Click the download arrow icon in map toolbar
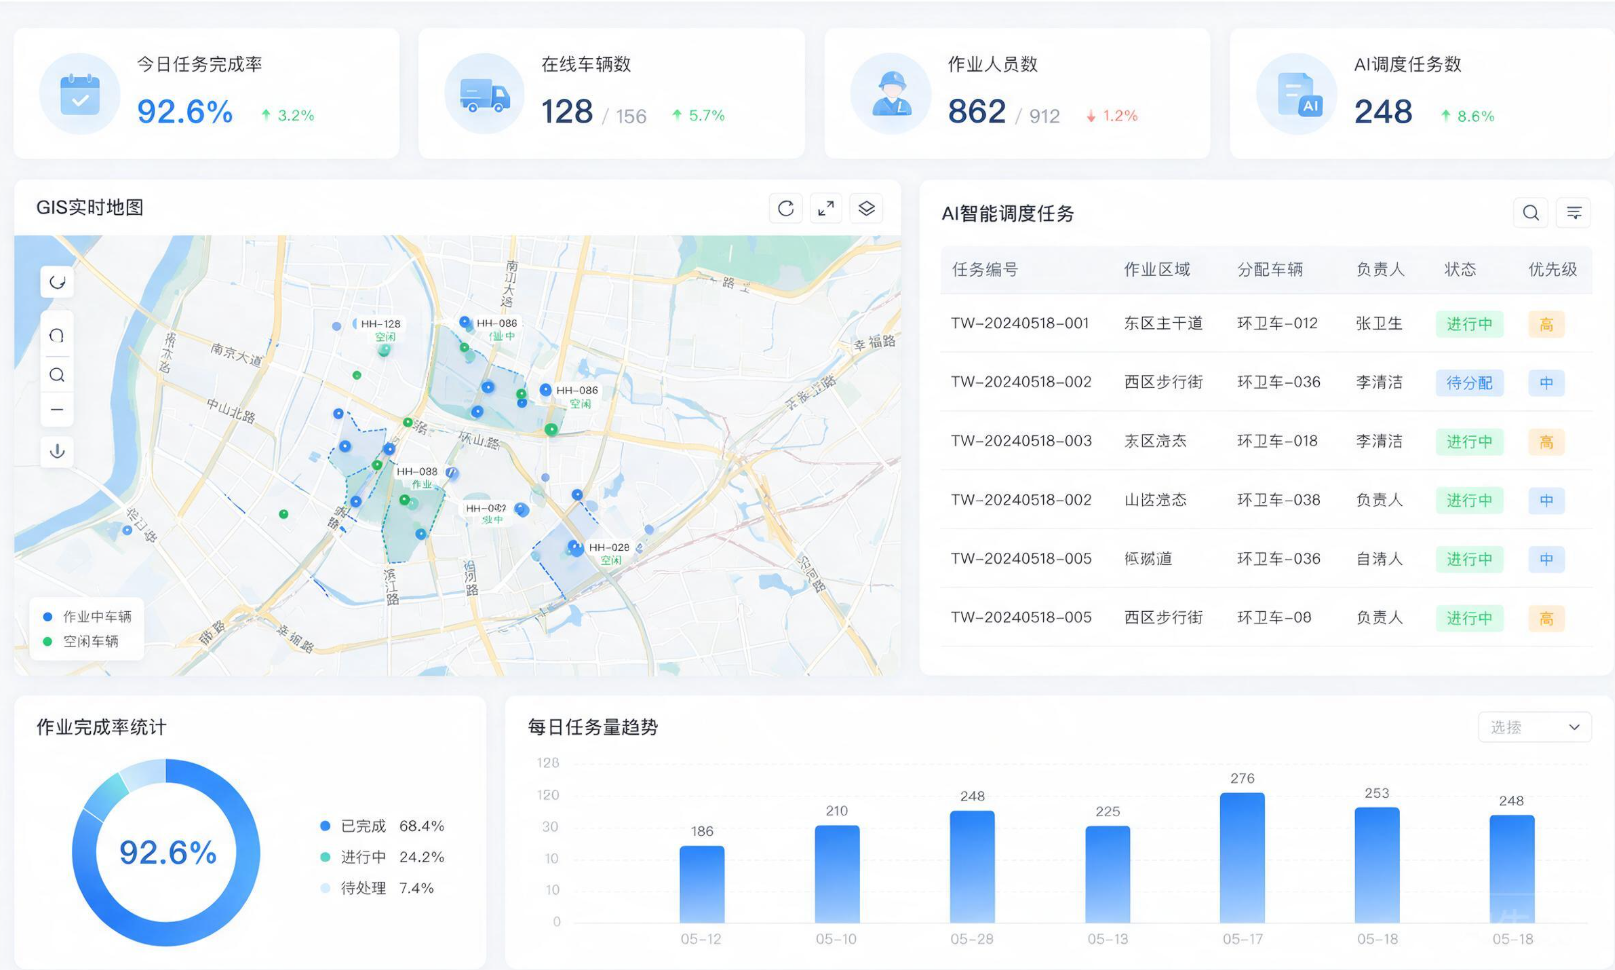Viewport: 1615px width, 970px height. click(57, 451)
